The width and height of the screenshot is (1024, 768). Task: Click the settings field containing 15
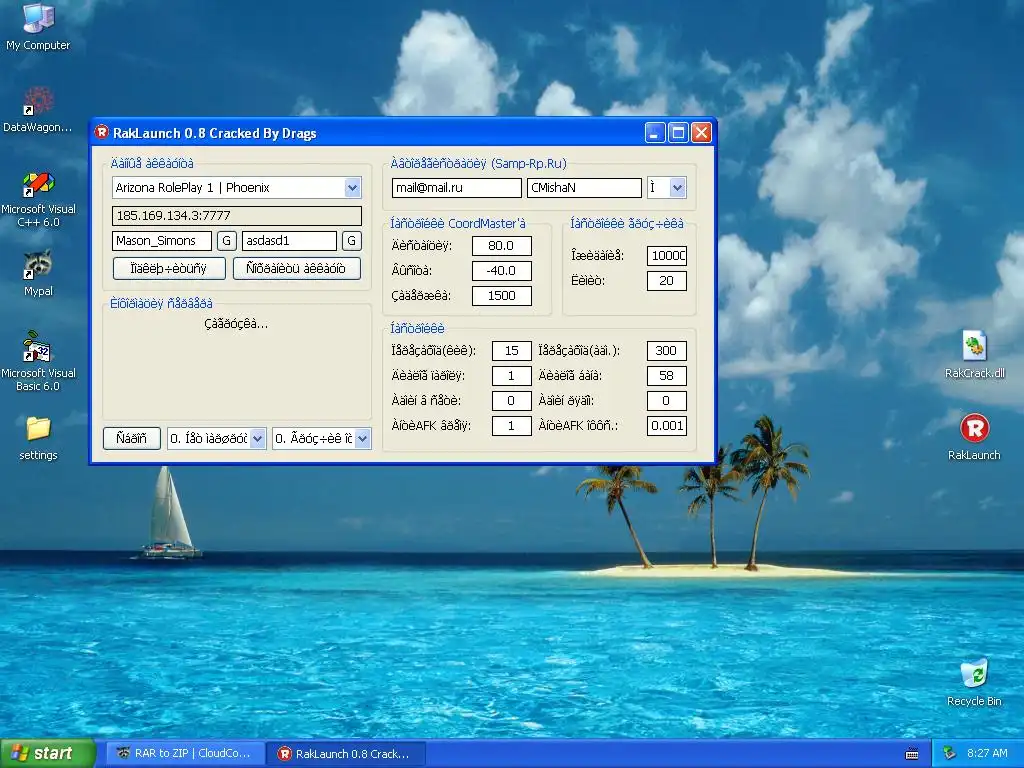pos(511,351)
